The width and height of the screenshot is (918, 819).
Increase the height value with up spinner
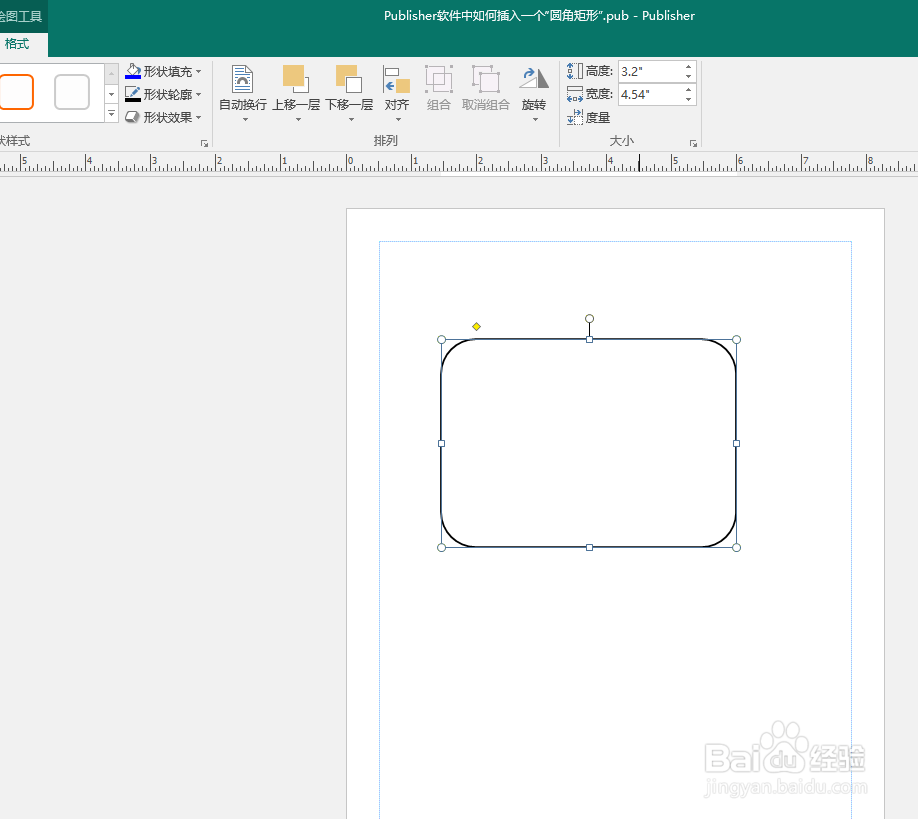tap(688, 67)
